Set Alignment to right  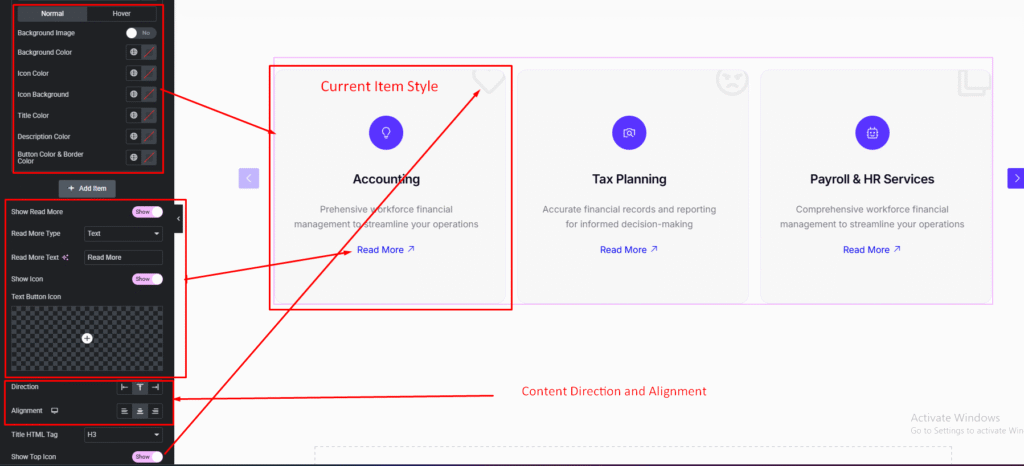(x=156, y=411)
